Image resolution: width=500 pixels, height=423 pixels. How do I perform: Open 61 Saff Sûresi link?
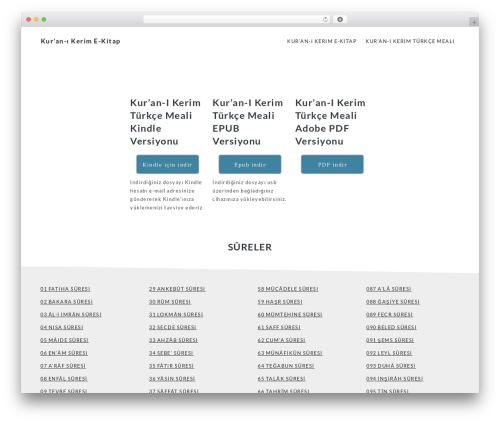[279, 327]
